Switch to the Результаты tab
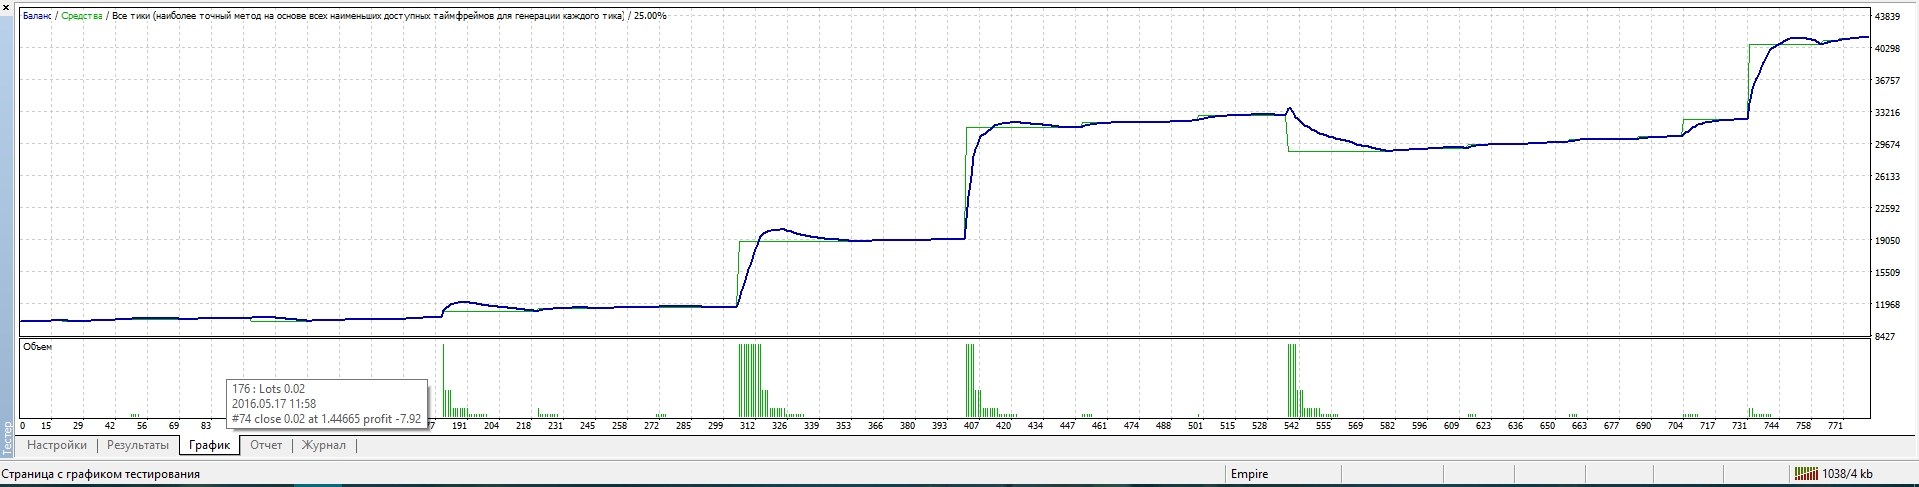This screenshot has width=1919, height=487. click(138, 446)
